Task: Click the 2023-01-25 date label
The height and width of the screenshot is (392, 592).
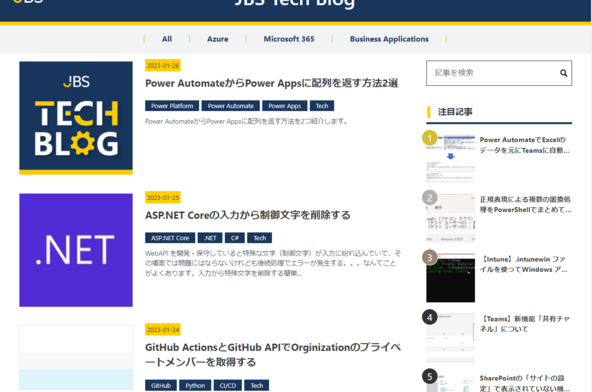Action: point(163,198)
